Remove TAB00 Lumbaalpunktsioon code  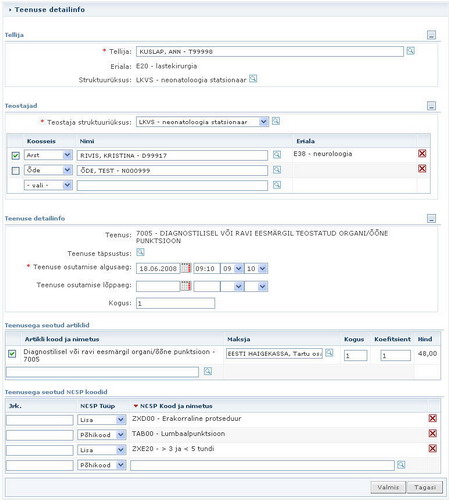[433, 433]
